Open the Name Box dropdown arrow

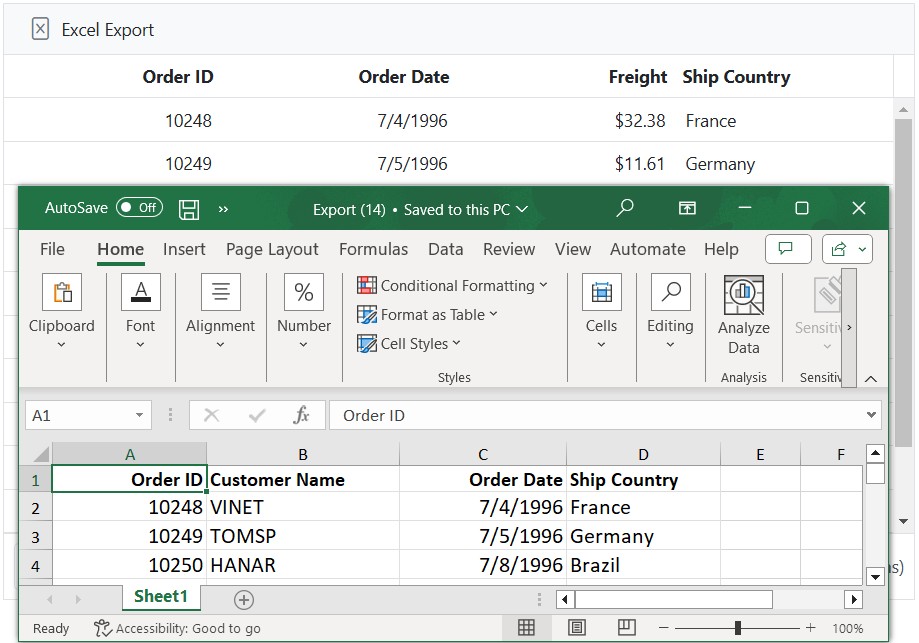[139, 416]
